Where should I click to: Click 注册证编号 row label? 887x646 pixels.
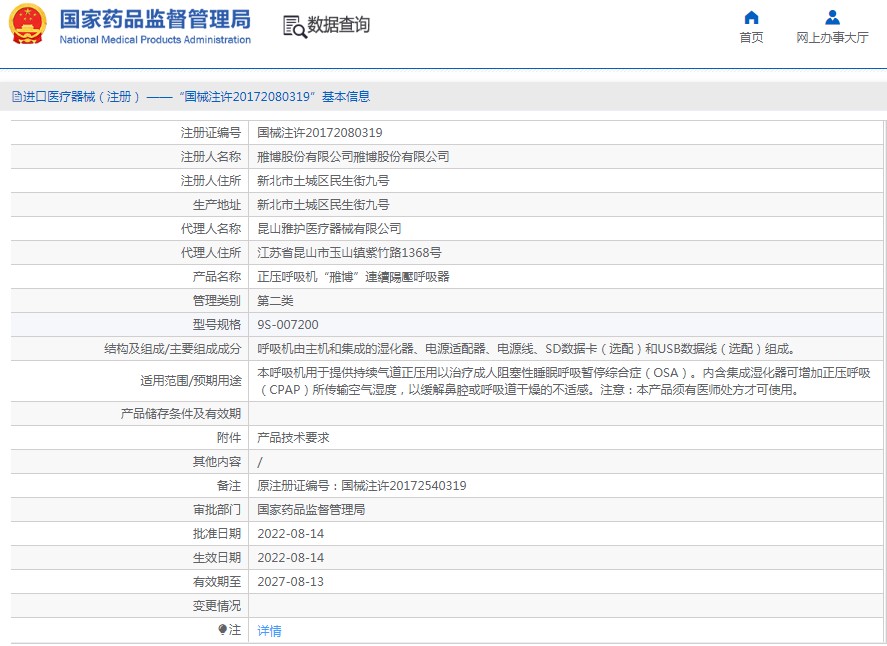tap(210, 133)
